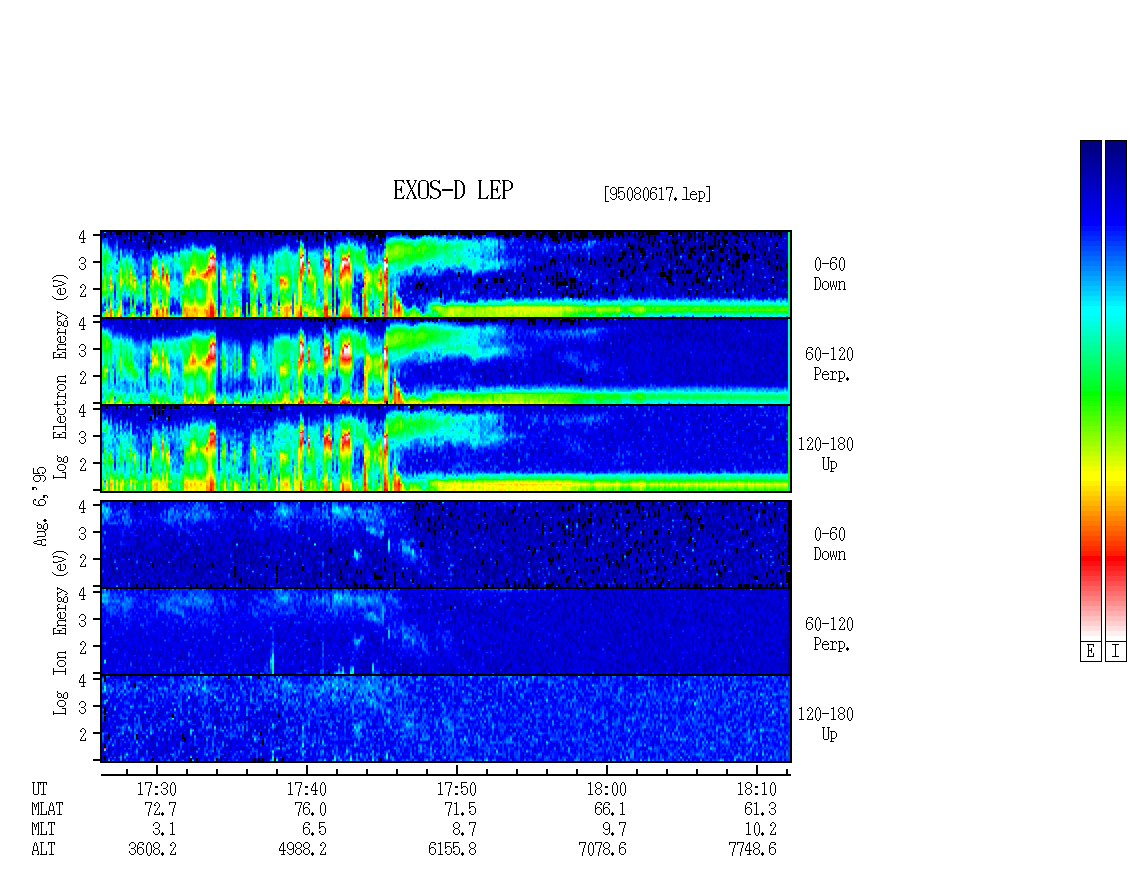This screenshot has height=875, width=1130.
Task: Pick the MLT value 10.2
Action: pyautogui.click(x=760, y=830)
